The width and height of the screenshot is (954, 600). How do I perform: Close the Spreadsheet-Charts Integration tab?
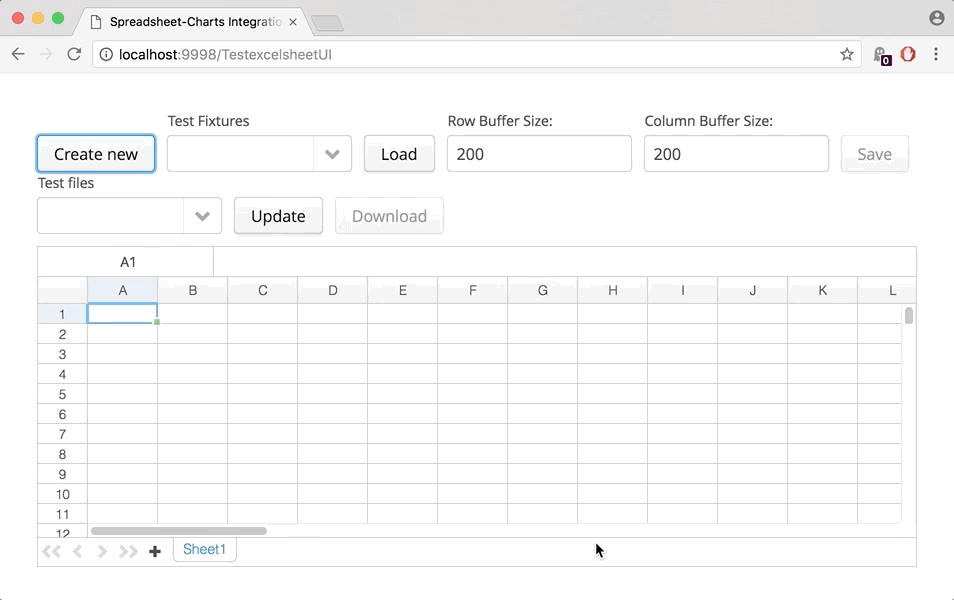(x=293, y=22)
